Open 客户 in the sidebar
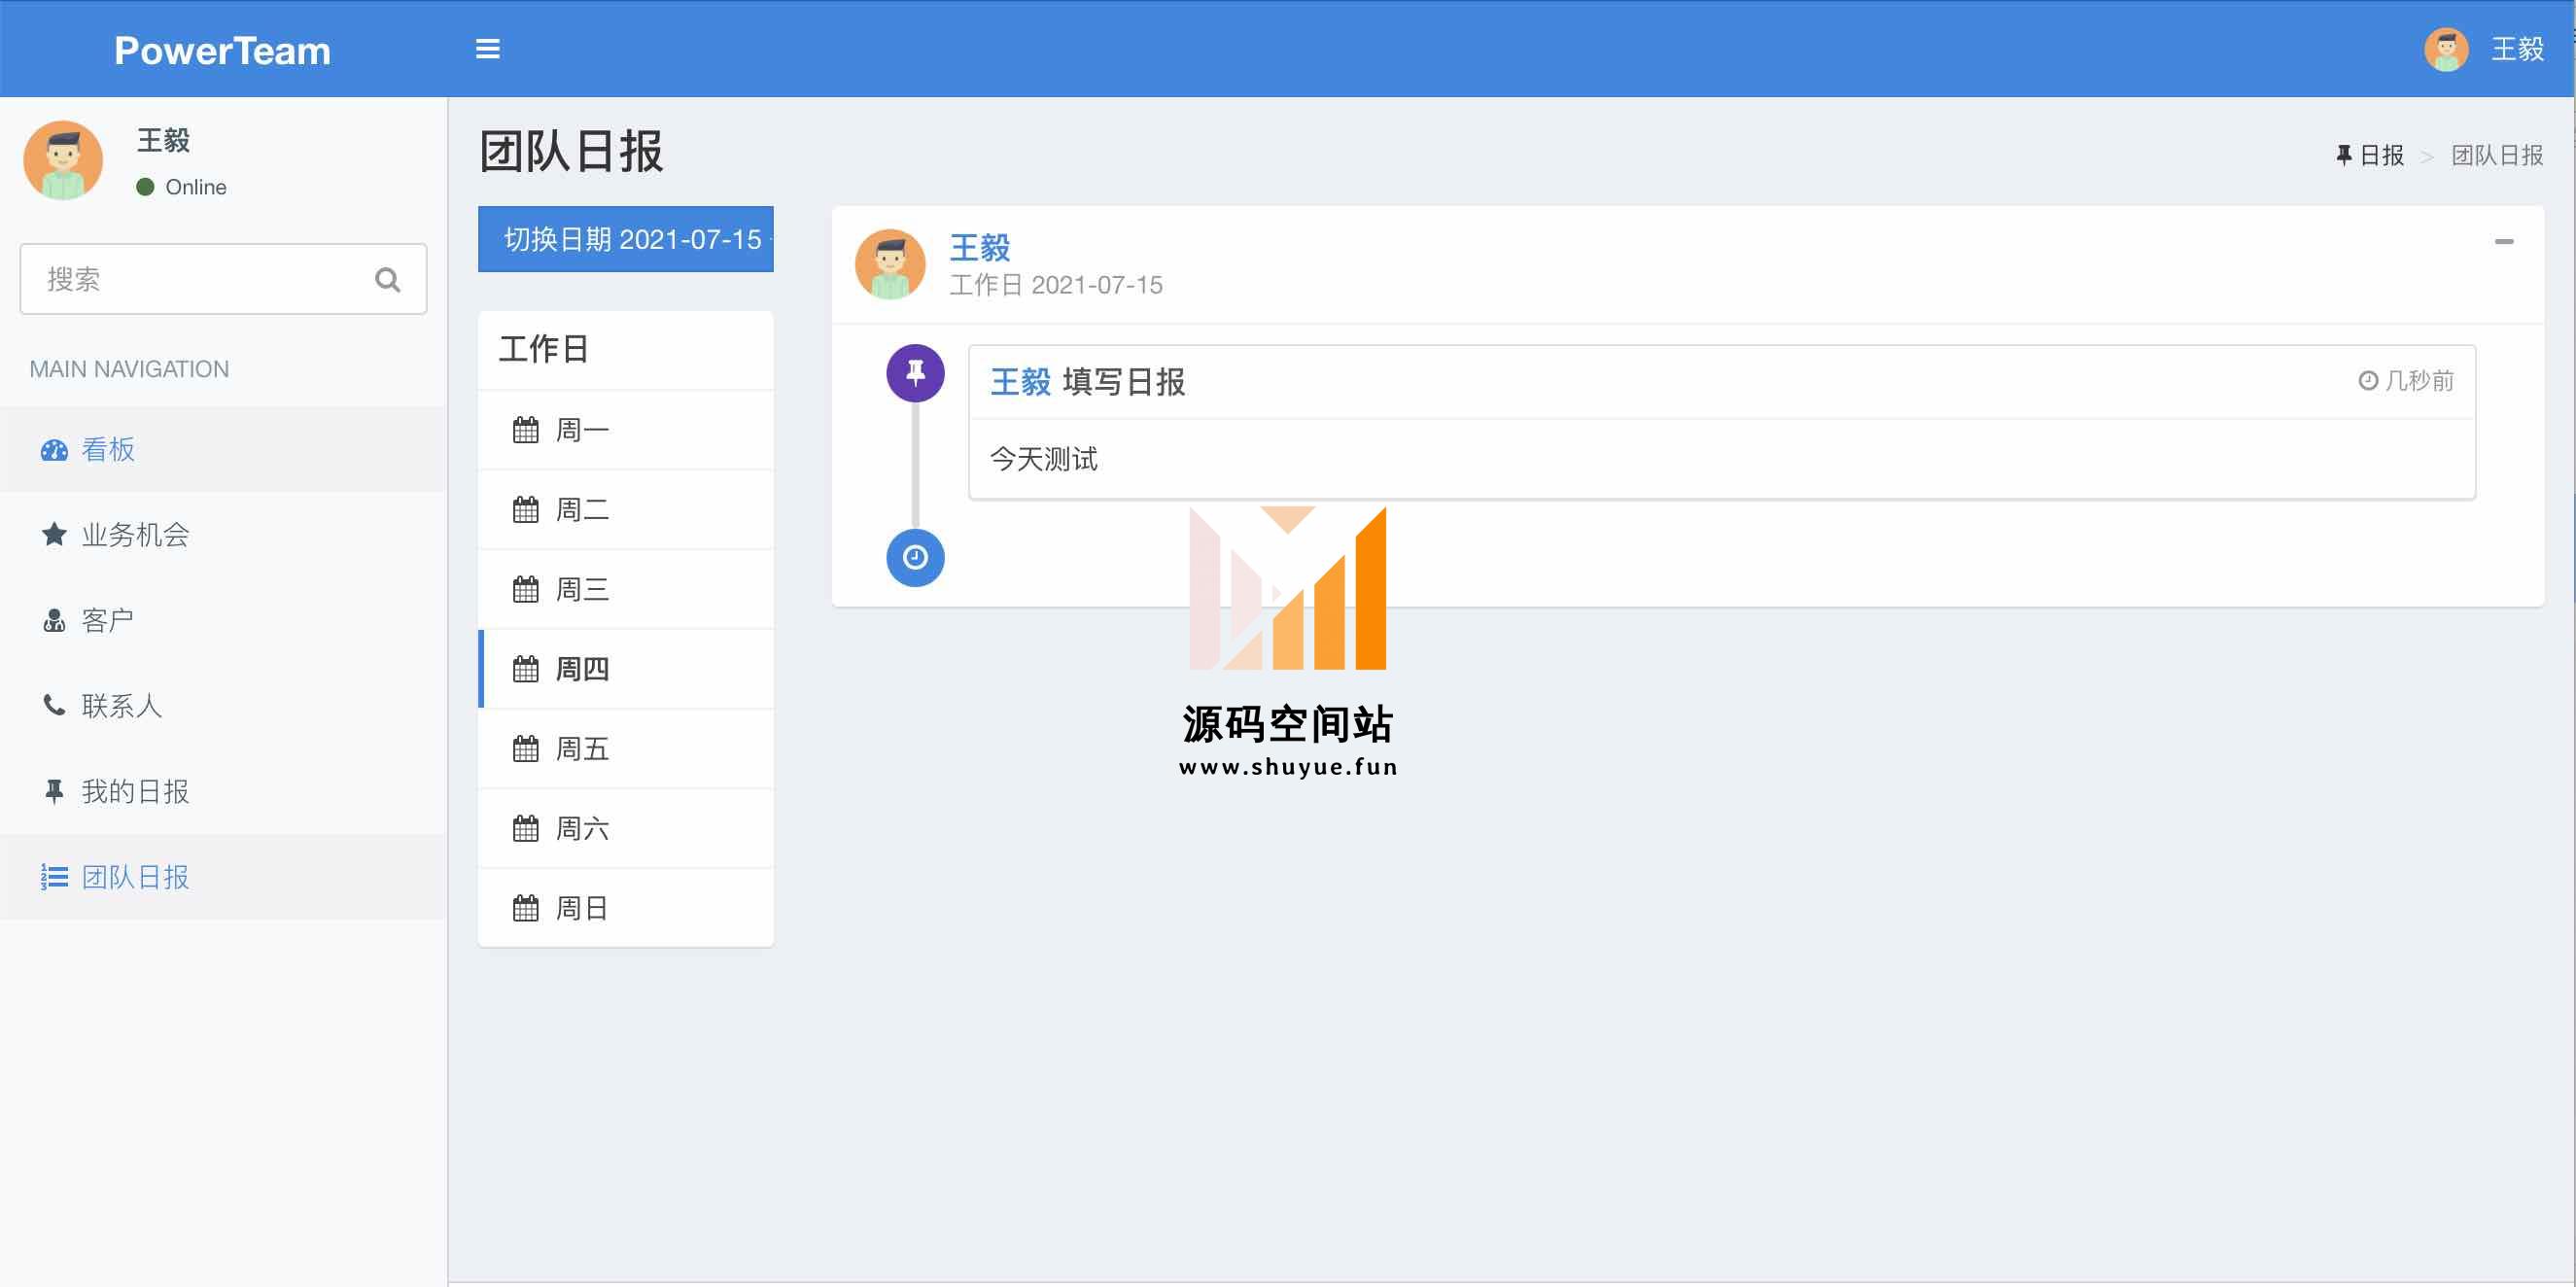The height and width of the screenshot is (1287, 2576). point(223,620)
